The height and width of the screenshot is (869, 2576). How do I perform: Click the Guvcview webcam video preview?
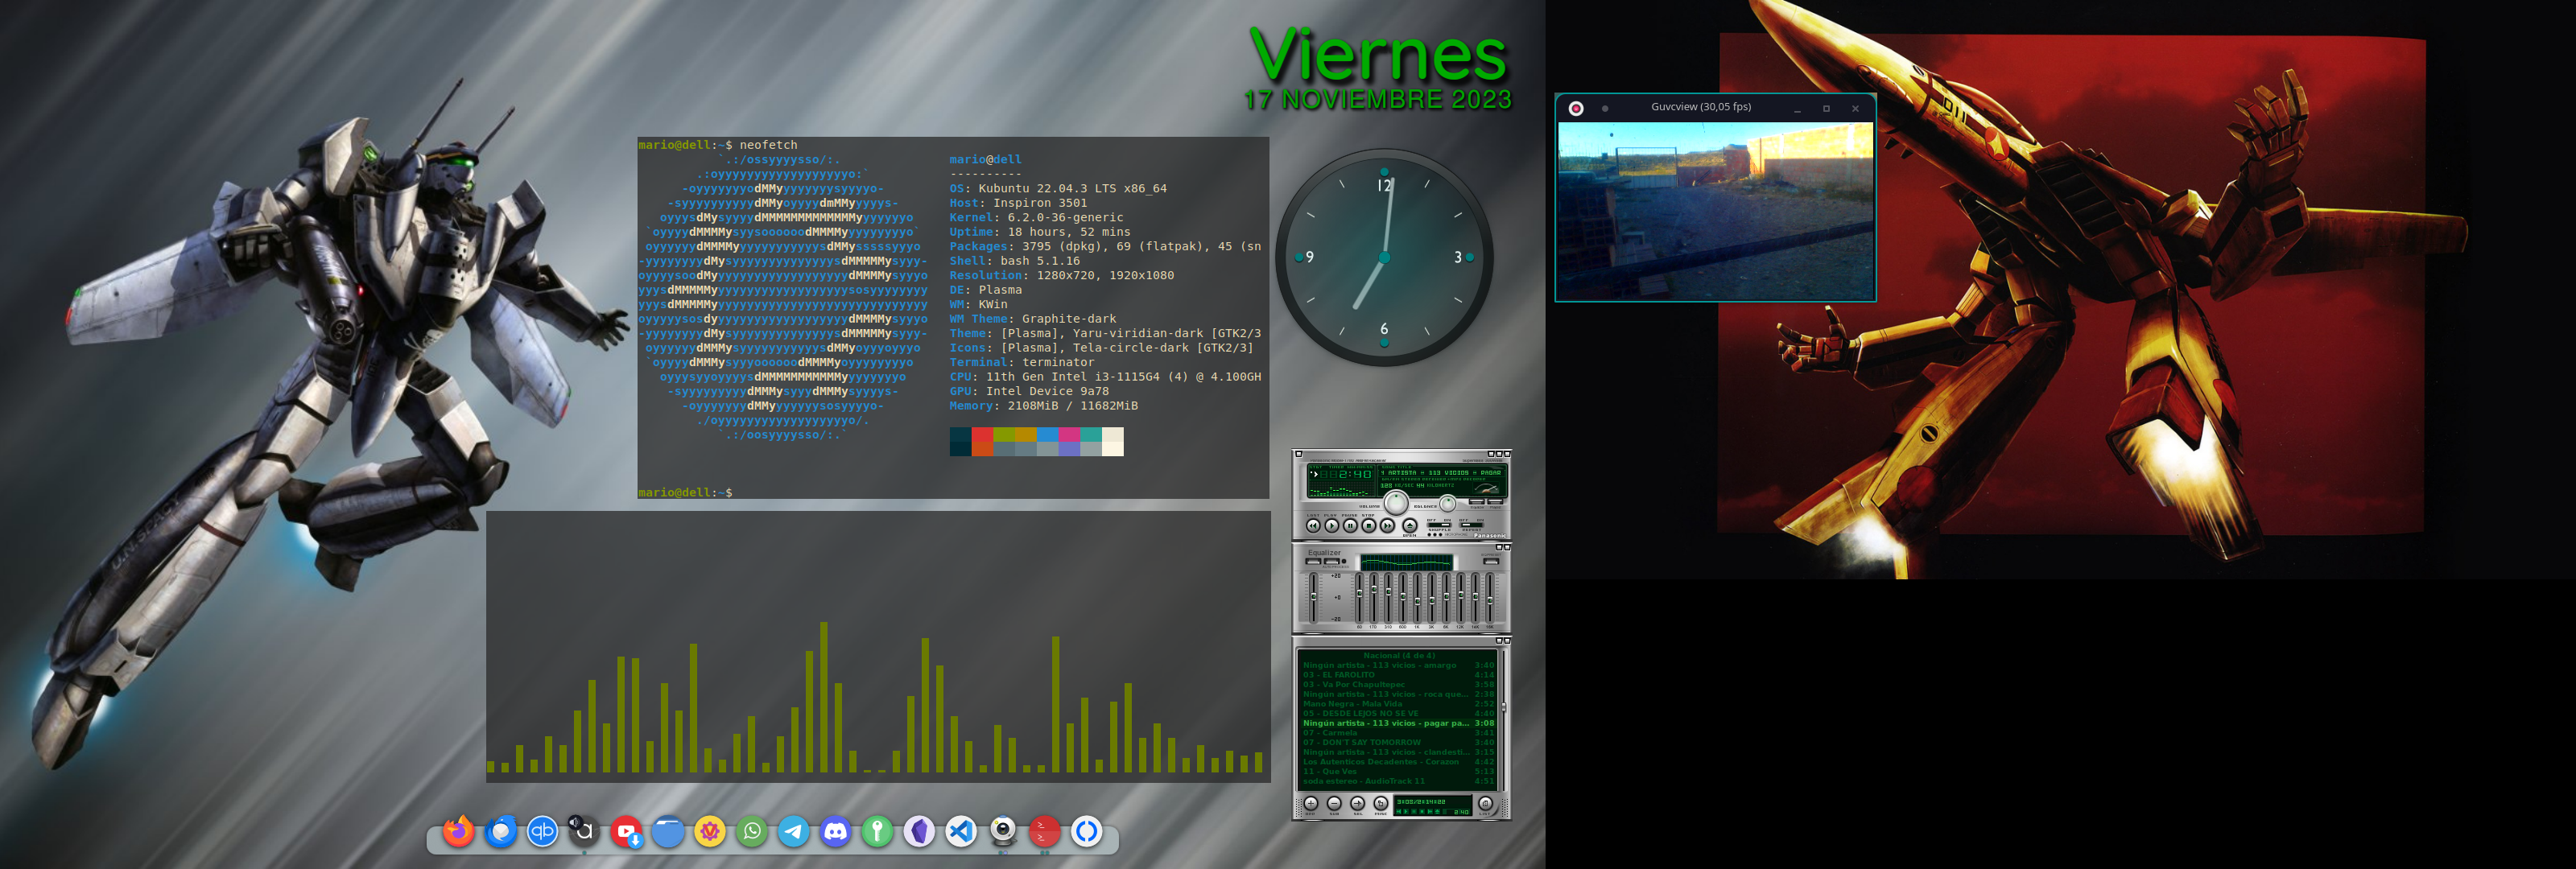[1715, 210]
